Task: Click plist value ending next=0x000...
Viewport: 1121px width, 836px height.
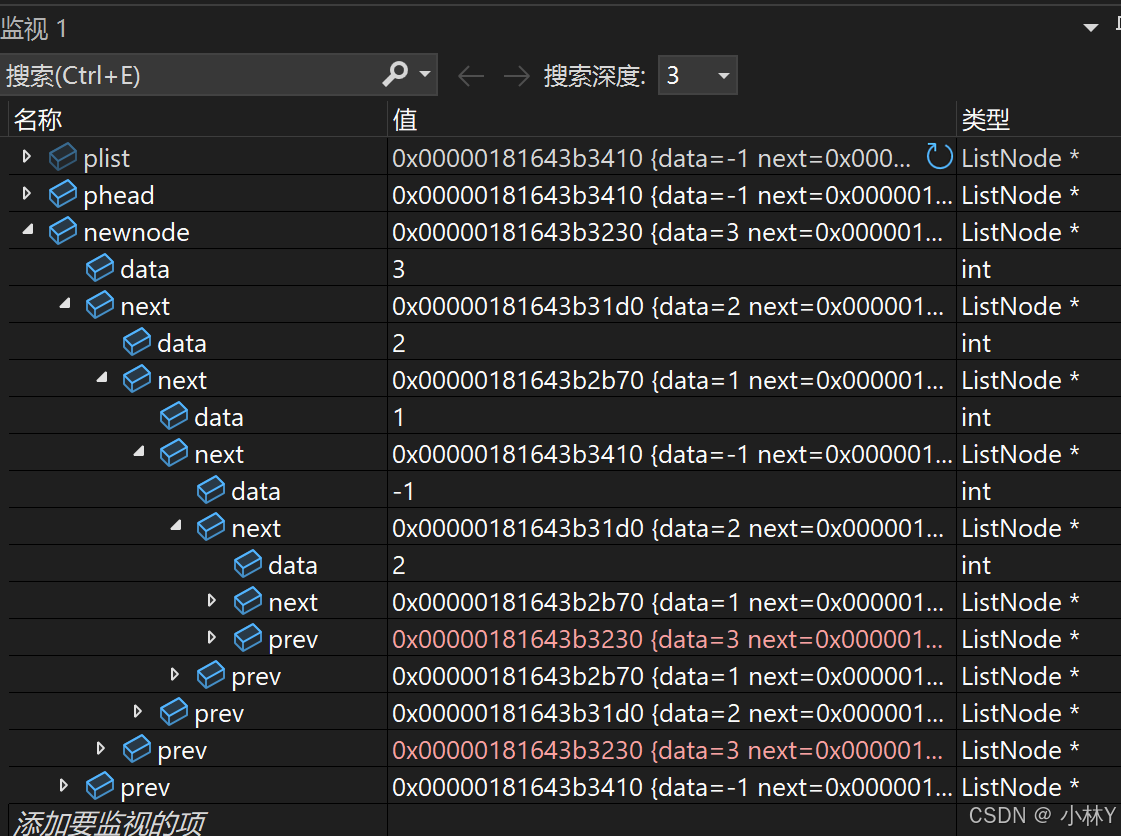Action: 651,158
